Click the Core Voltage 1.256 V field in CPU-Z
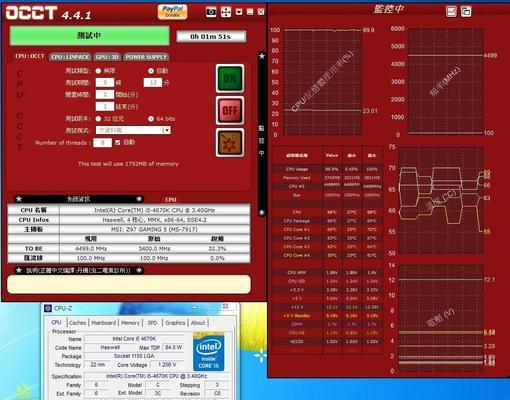 (167, 365)
